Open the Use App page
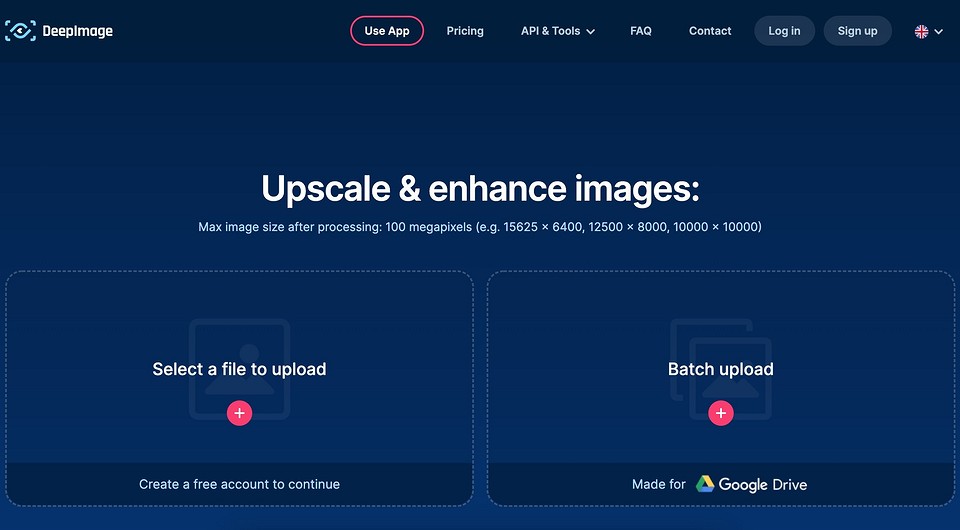The height and width of the screenshot is (530, 960). (x=387, y=31)
